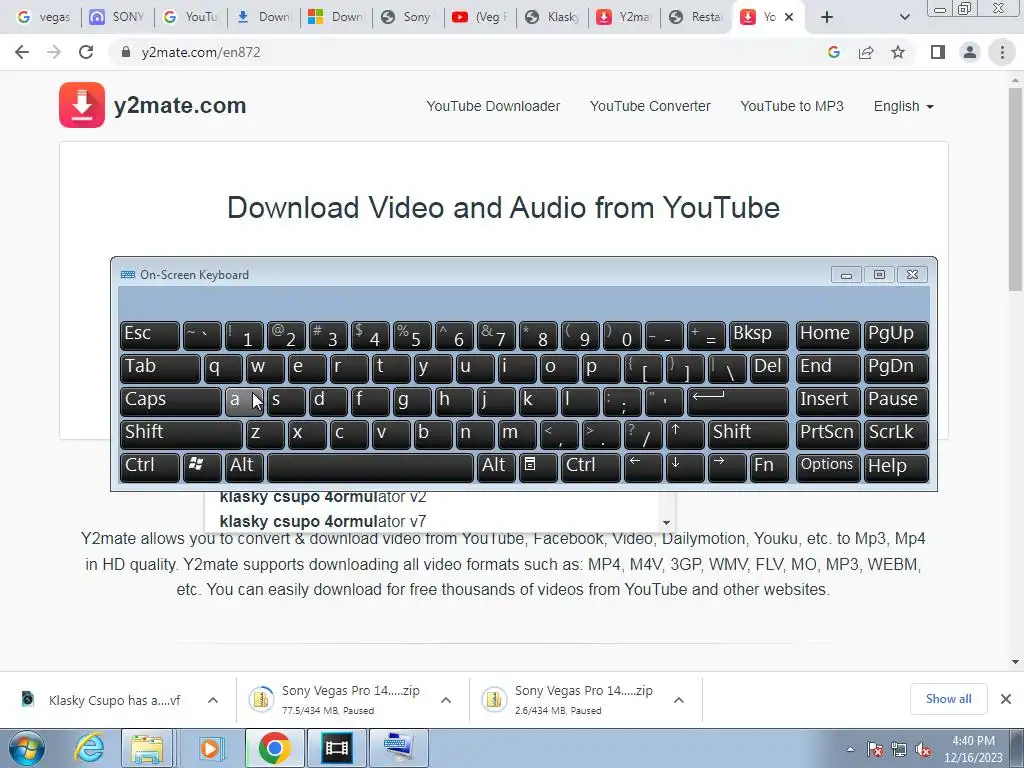Open the Chrome three-dot menu

point(1002,52)
